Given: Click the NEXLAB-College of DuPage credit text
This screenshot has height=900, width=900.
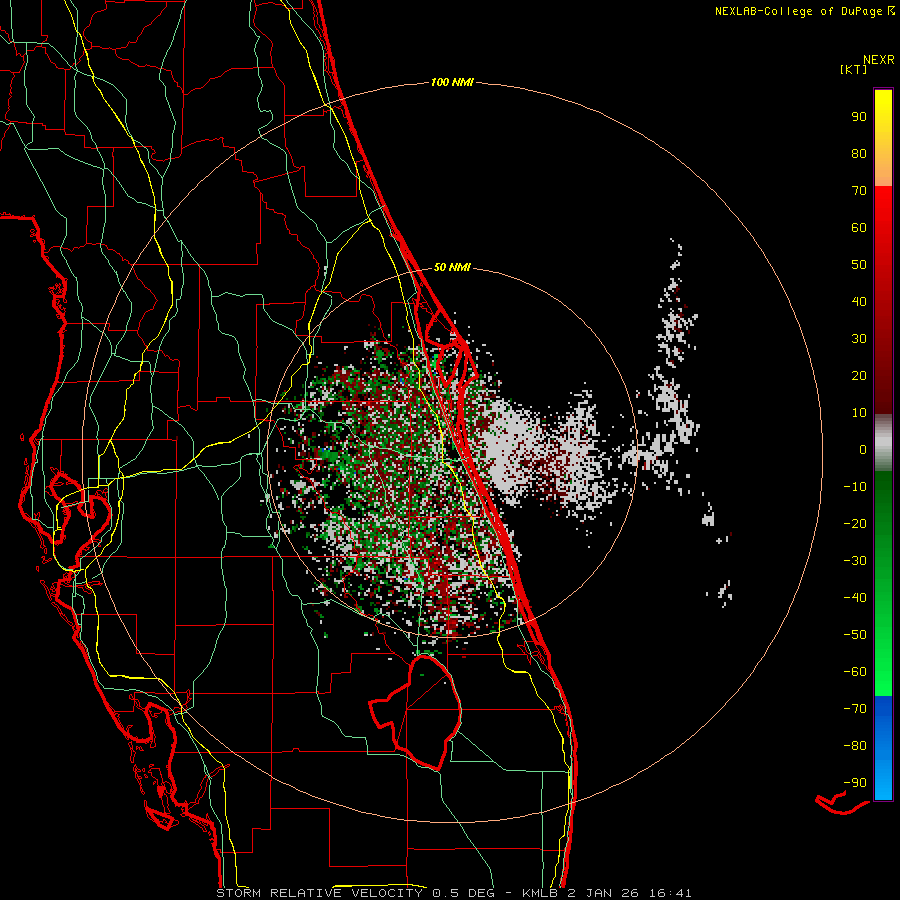Looking at the screenshot, I should click(798, 11).
